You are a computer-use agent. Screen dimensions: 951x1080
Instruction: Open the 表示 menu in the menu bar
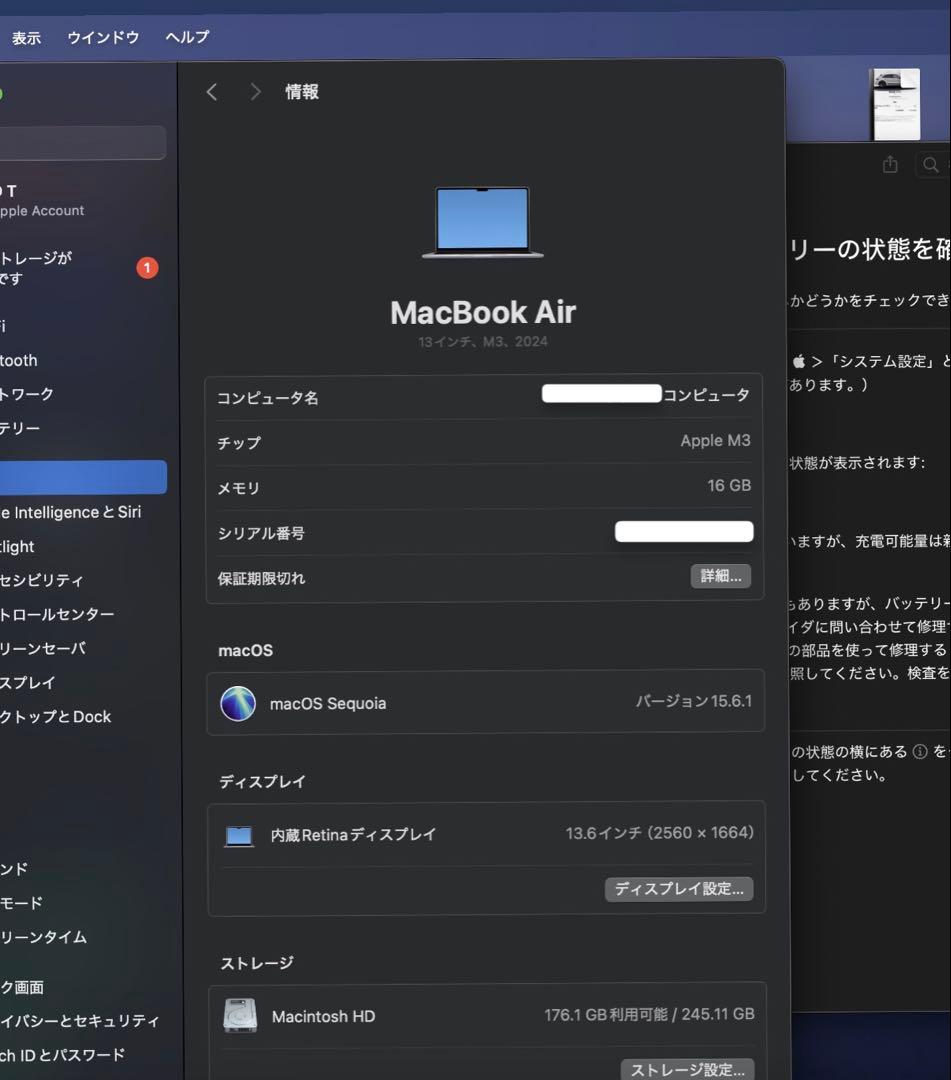pyautogui.click(x=26, y=37)
